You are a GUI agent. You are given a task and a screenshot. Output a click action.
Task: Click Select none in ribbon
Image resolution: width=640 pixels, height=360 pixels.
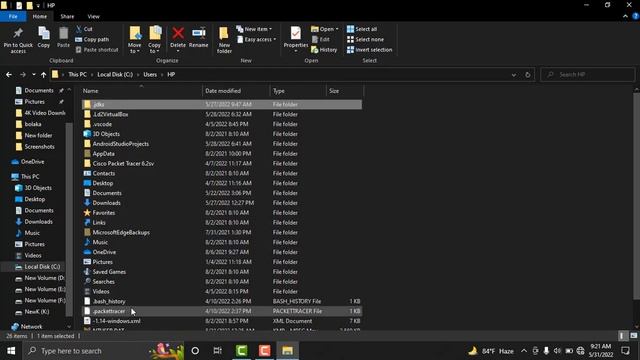(365, 40)
